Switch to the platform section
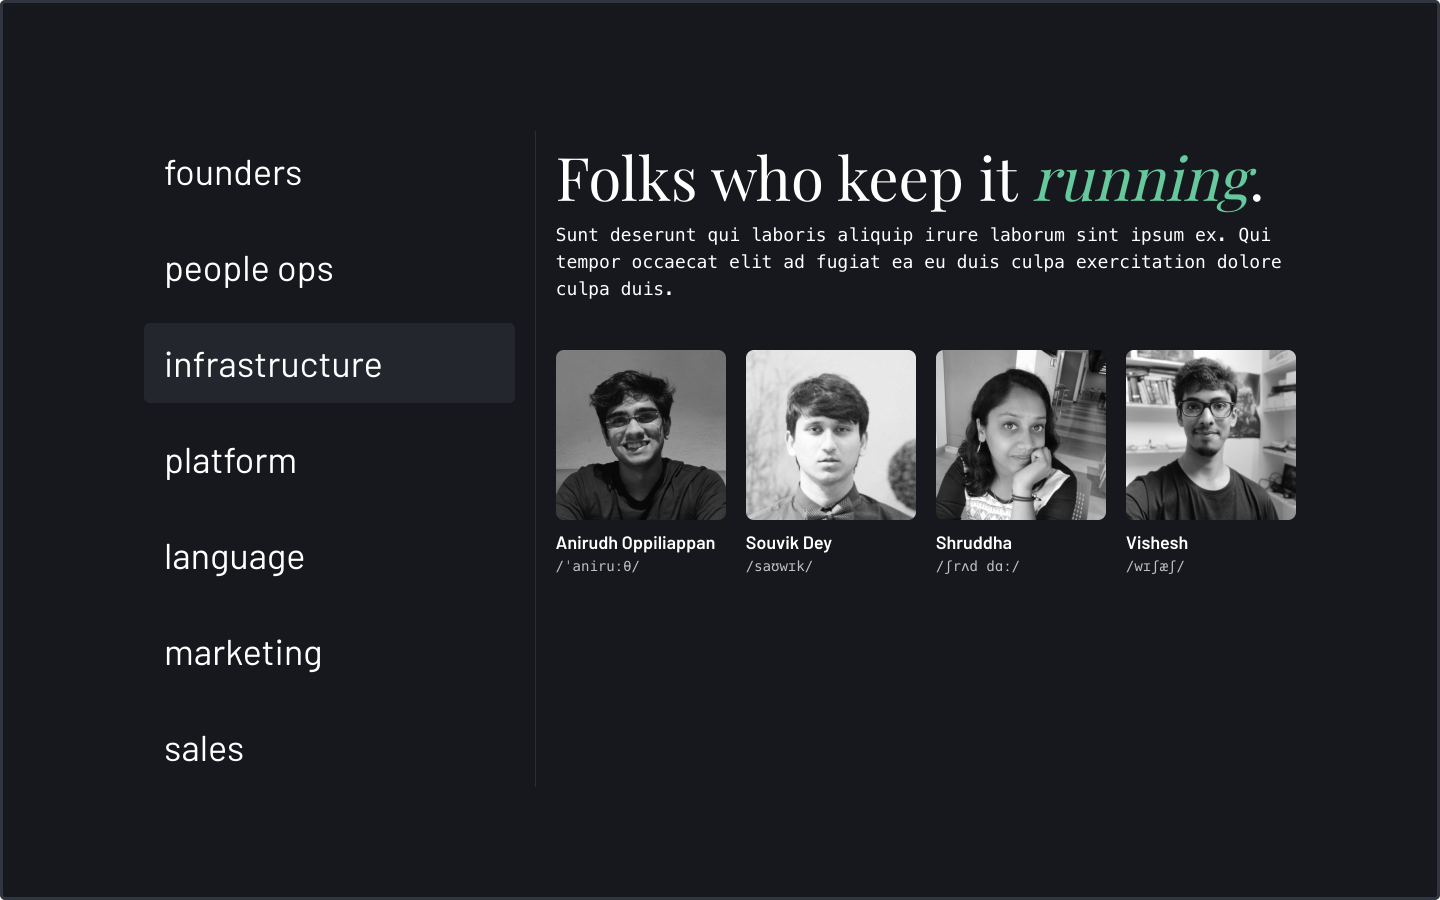Viewport: 1440px width, 900px height. point(230,461)
